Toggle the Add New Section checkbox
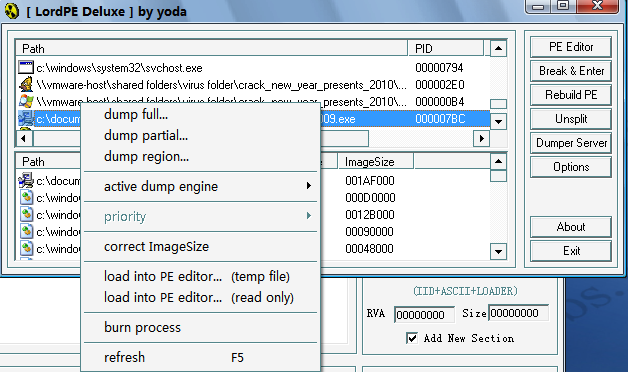Image resolution: width=628 pixels, height=372 pixels. click(x=412, y=338)
